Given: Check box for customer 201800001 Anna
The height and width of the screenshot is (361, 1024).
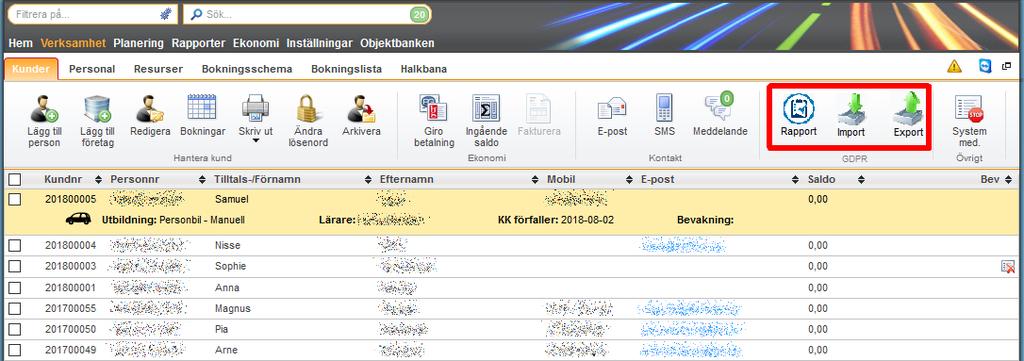Looking at the screenshot, I should pyautogui.click(x=14, y=287).
